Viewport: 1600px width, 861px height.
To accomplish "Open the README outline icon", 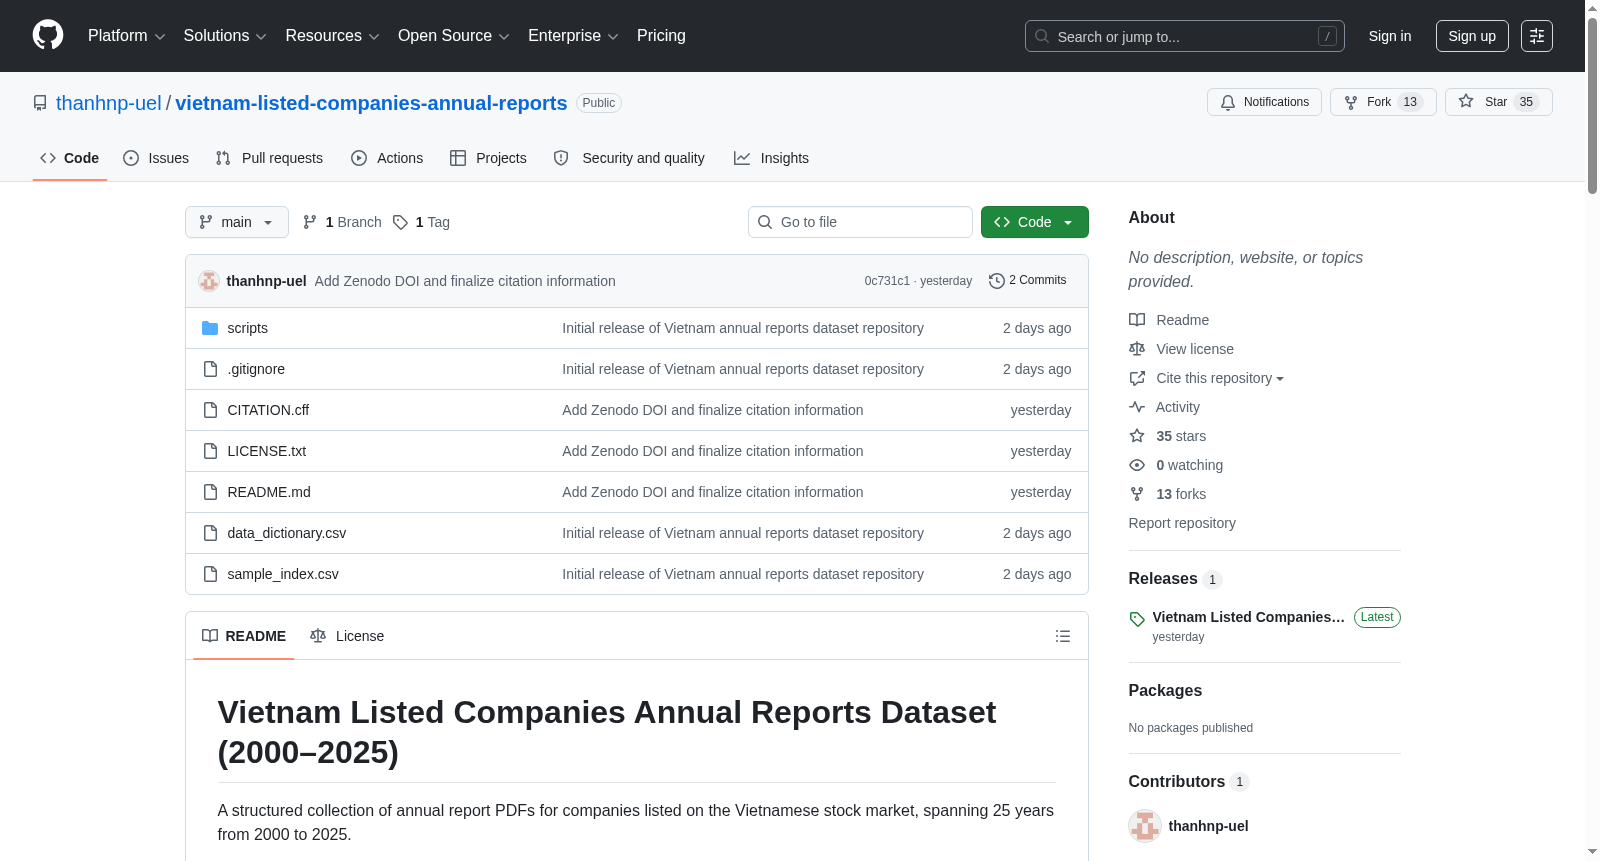I will pos(1063,636).
